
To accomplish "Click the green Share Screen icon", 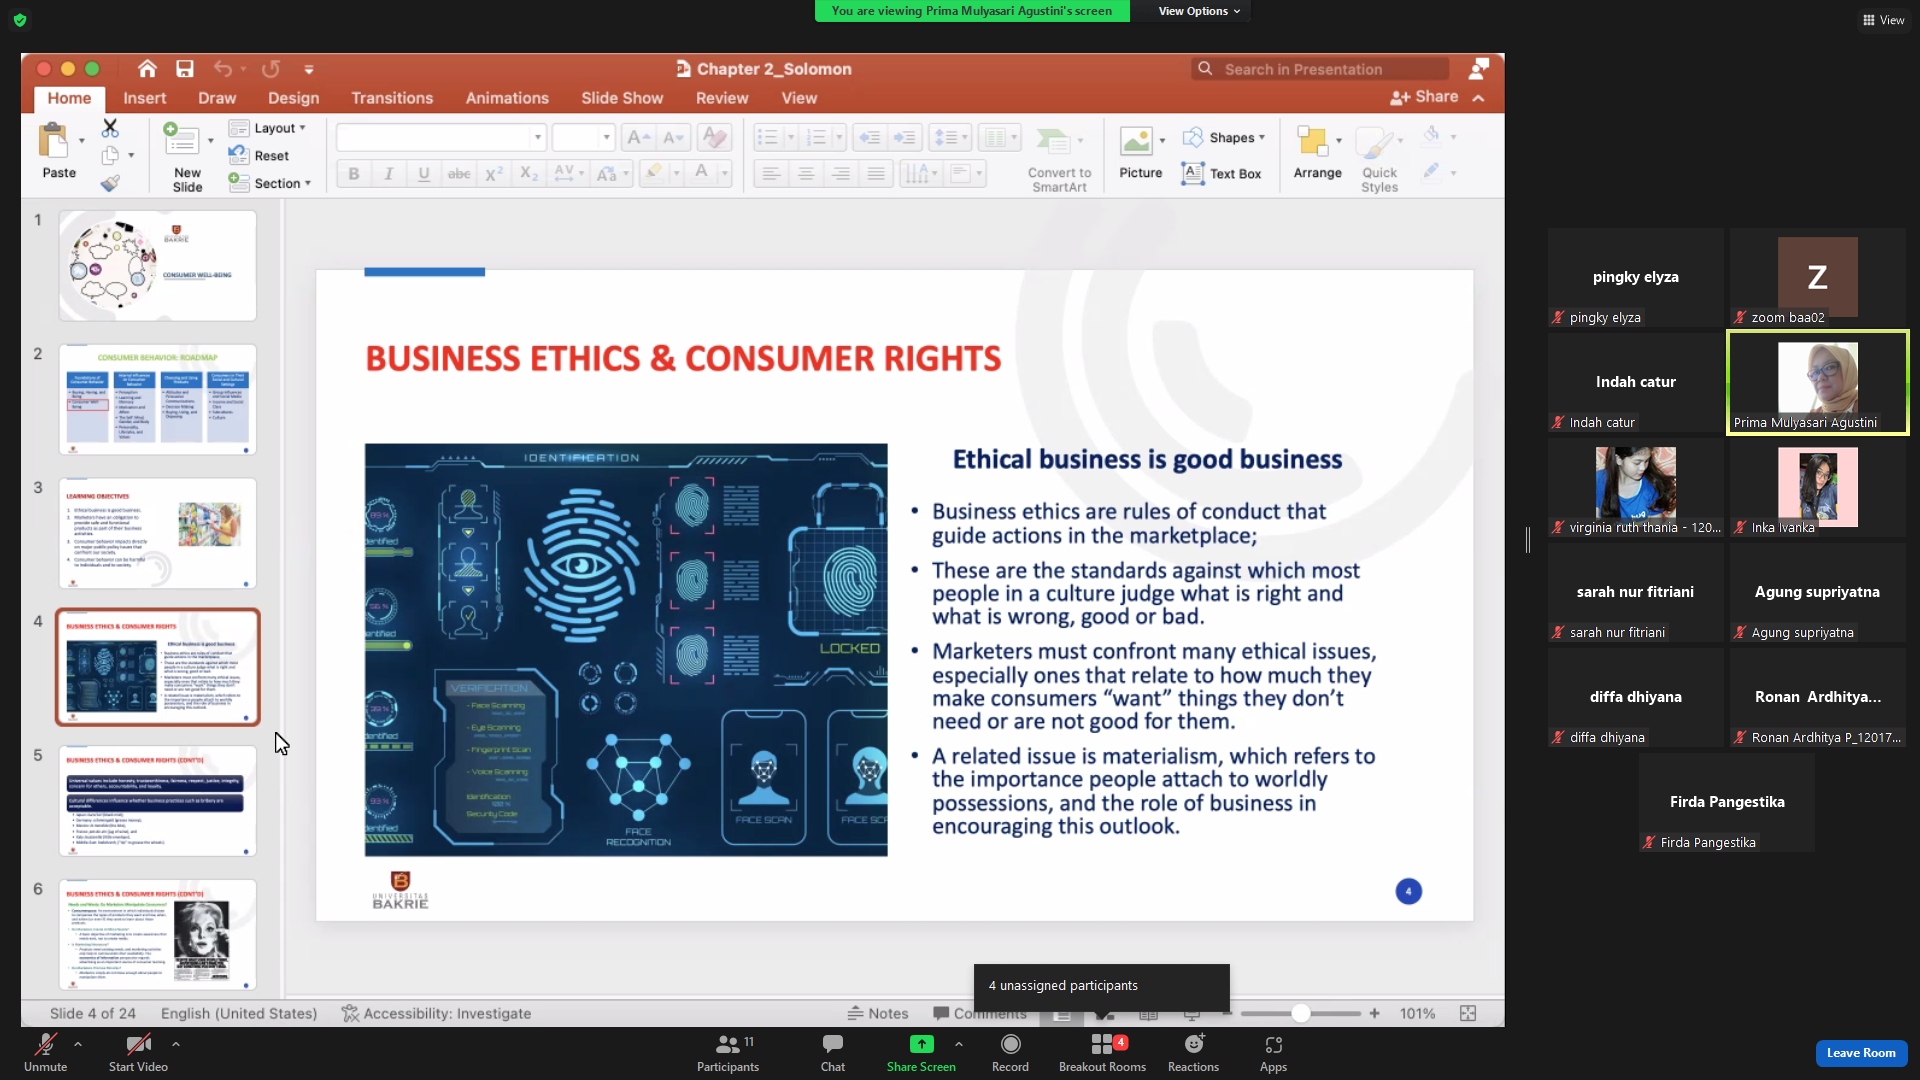I will (921, 1044).
